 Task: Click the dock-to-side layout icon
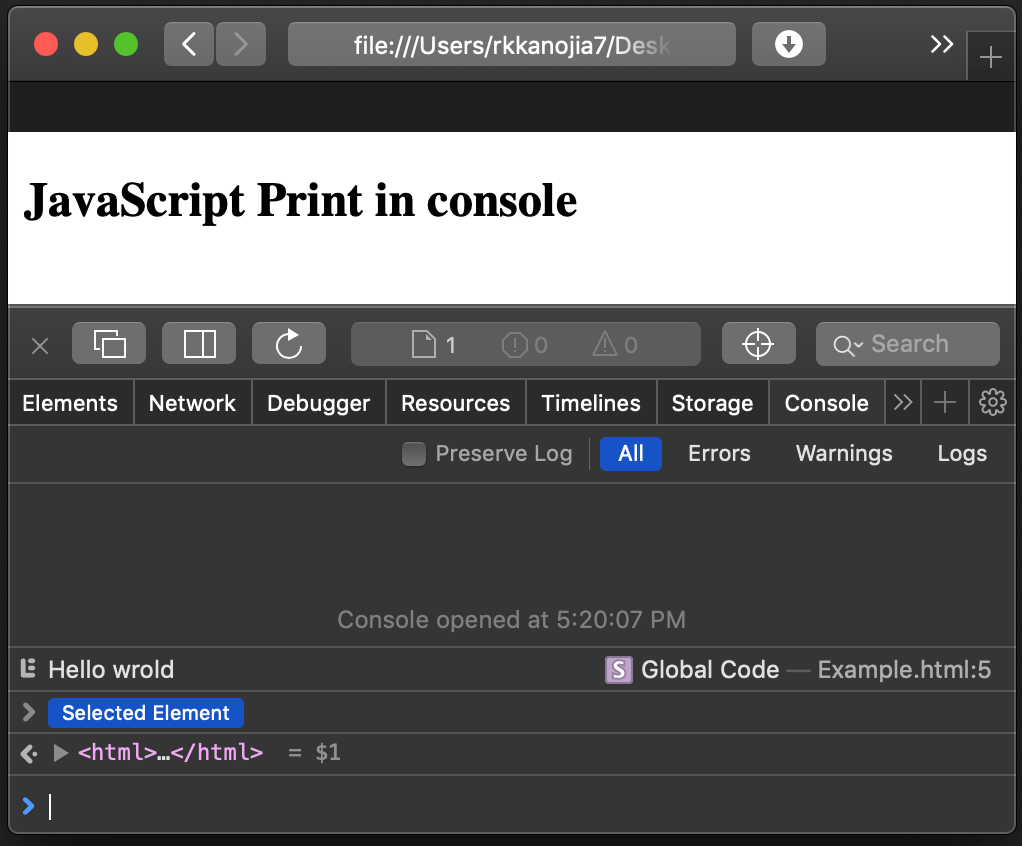point(198,343)
